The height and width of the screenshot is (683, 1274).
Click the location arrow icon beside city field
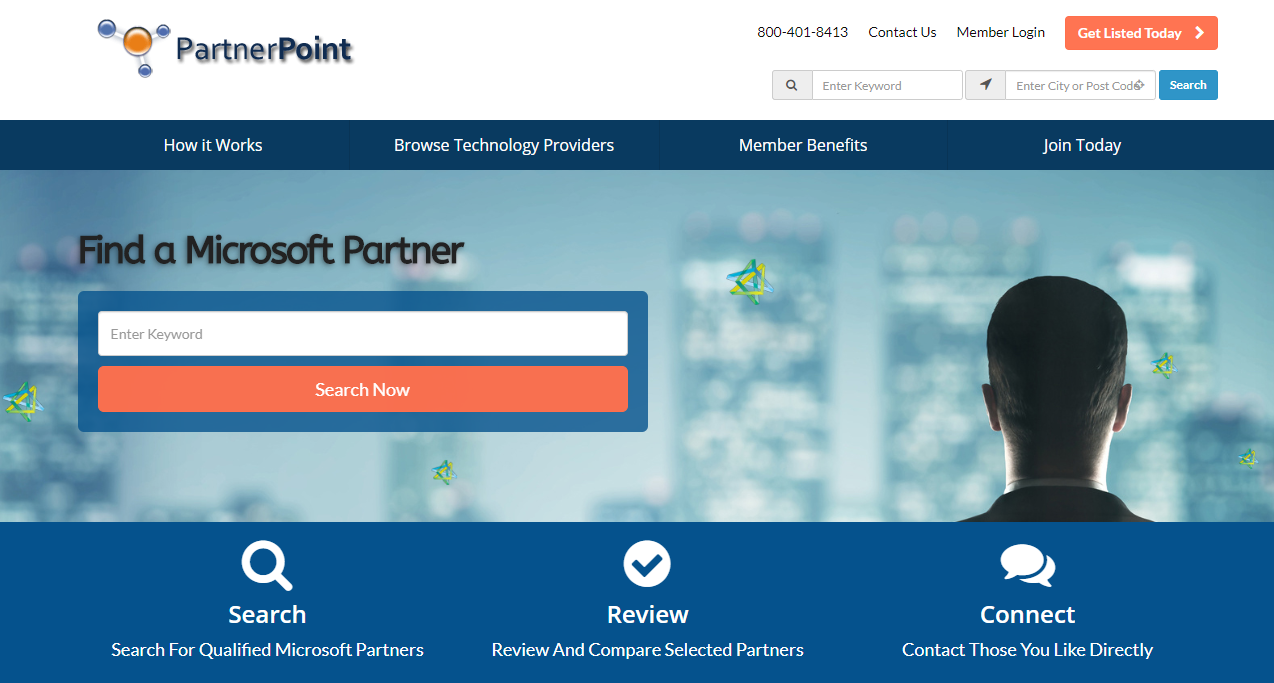[x=985, y=85]
